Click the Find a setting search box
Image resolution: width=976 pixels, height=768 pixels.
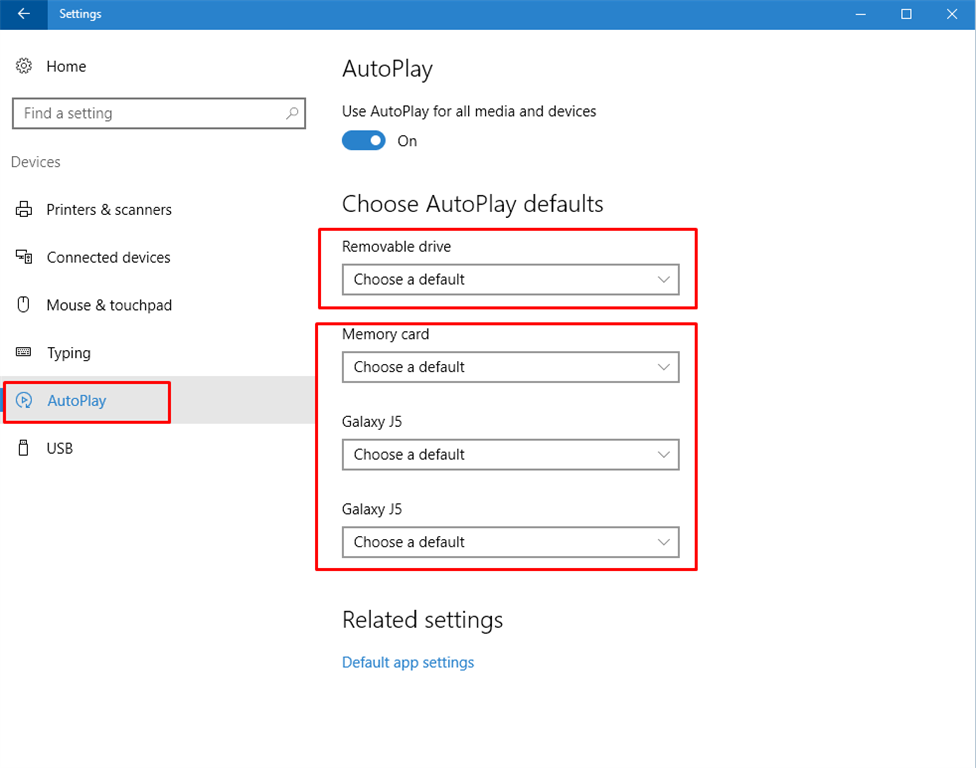click(x=150, y=113)
